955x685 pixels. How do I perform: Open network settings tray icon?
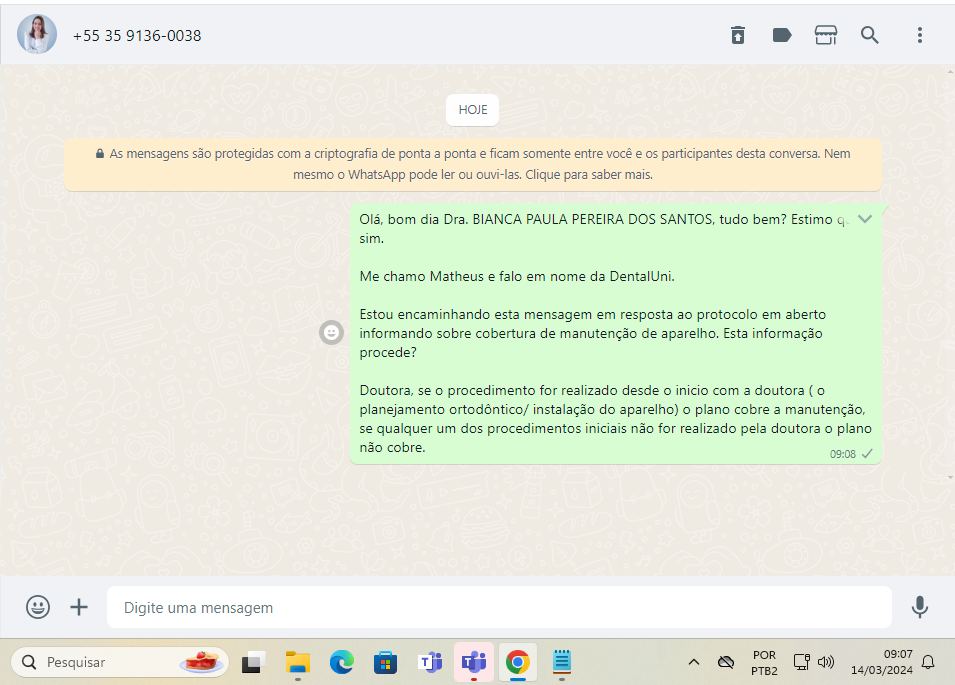click(802, 662)
